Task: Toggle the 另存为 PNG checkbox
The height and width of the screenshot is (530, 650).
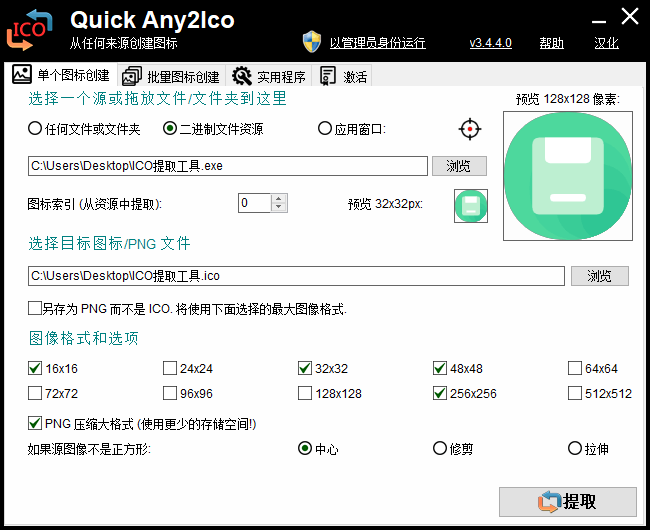Action: click(x=36, y=309)
